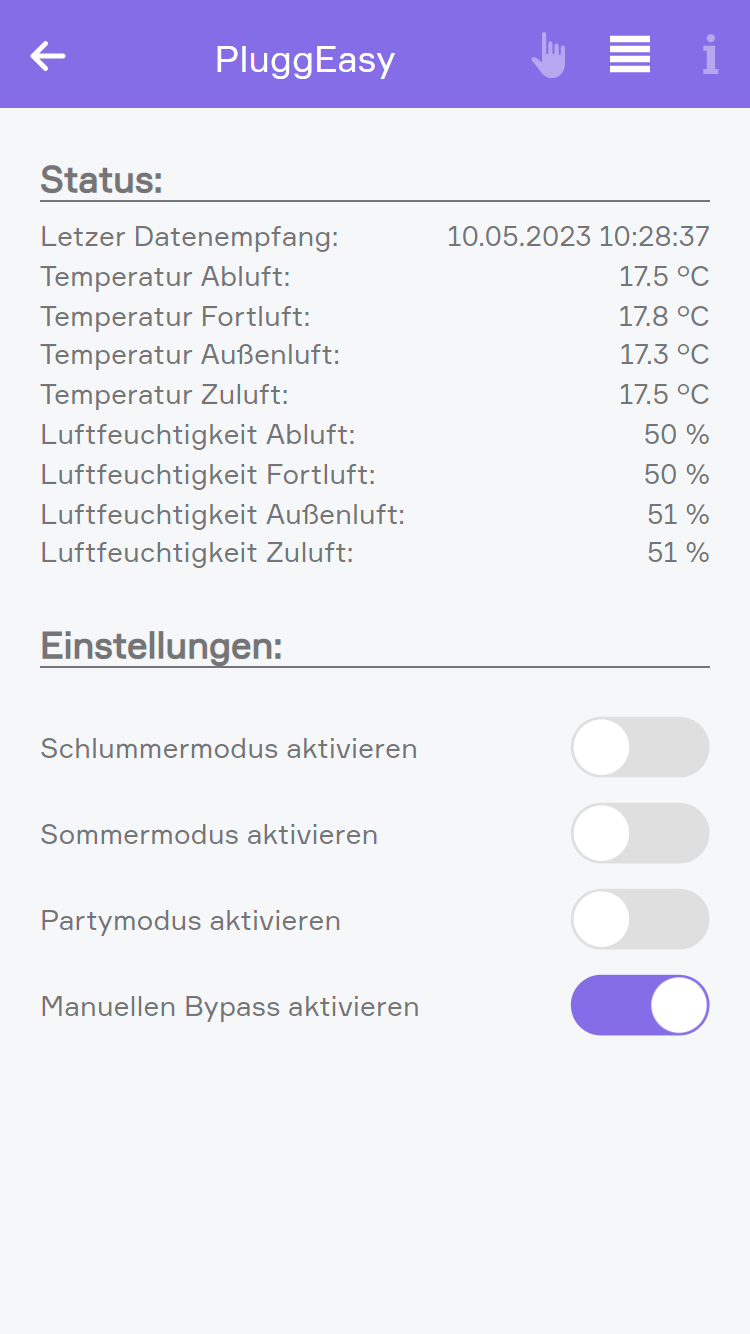750x1334 pixels.
Task: Click the Temperatur Außenluft label
Action: coord(190,355)
